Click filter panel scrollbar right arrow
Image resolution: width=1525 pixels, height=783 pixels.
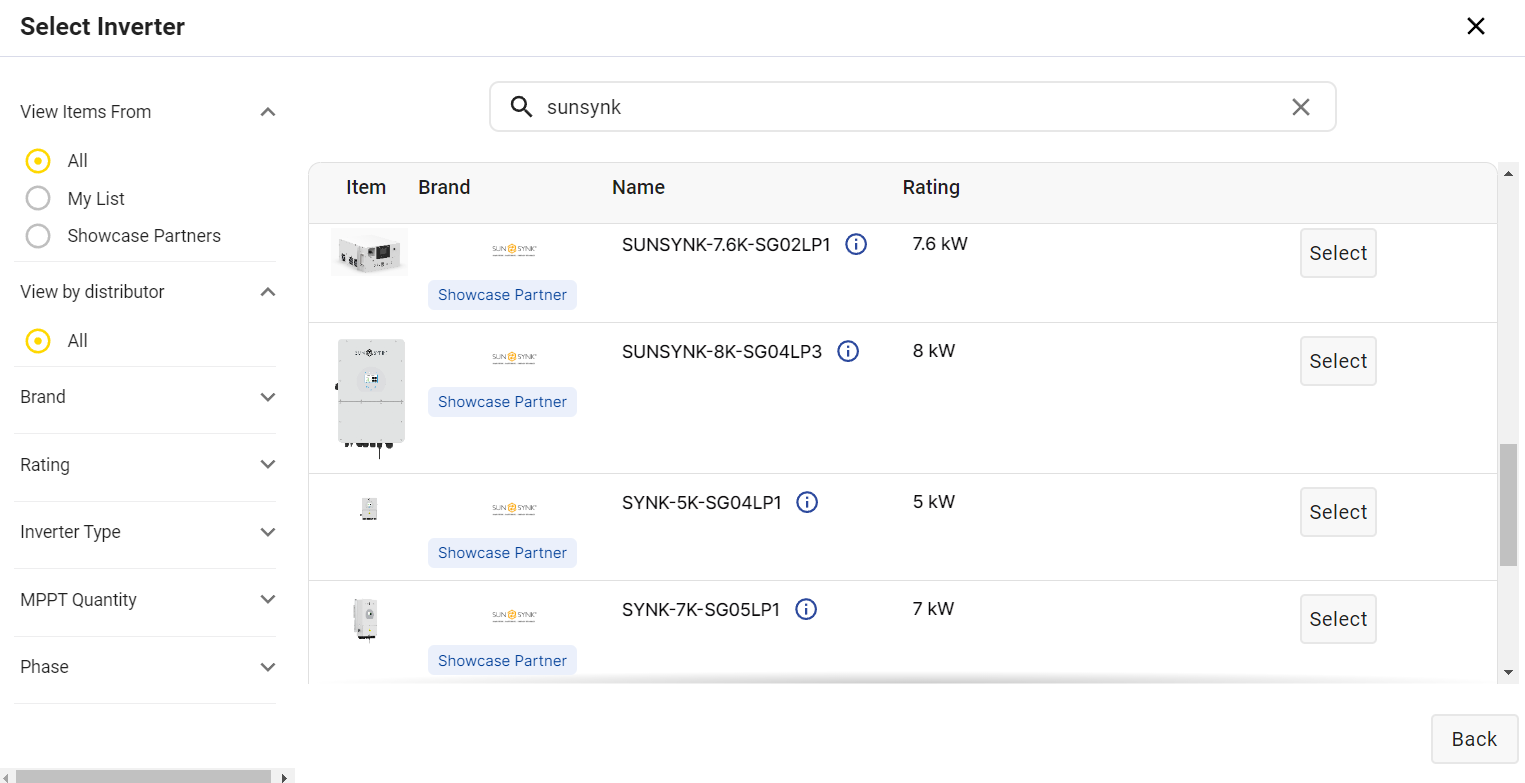tap(285, 776)
